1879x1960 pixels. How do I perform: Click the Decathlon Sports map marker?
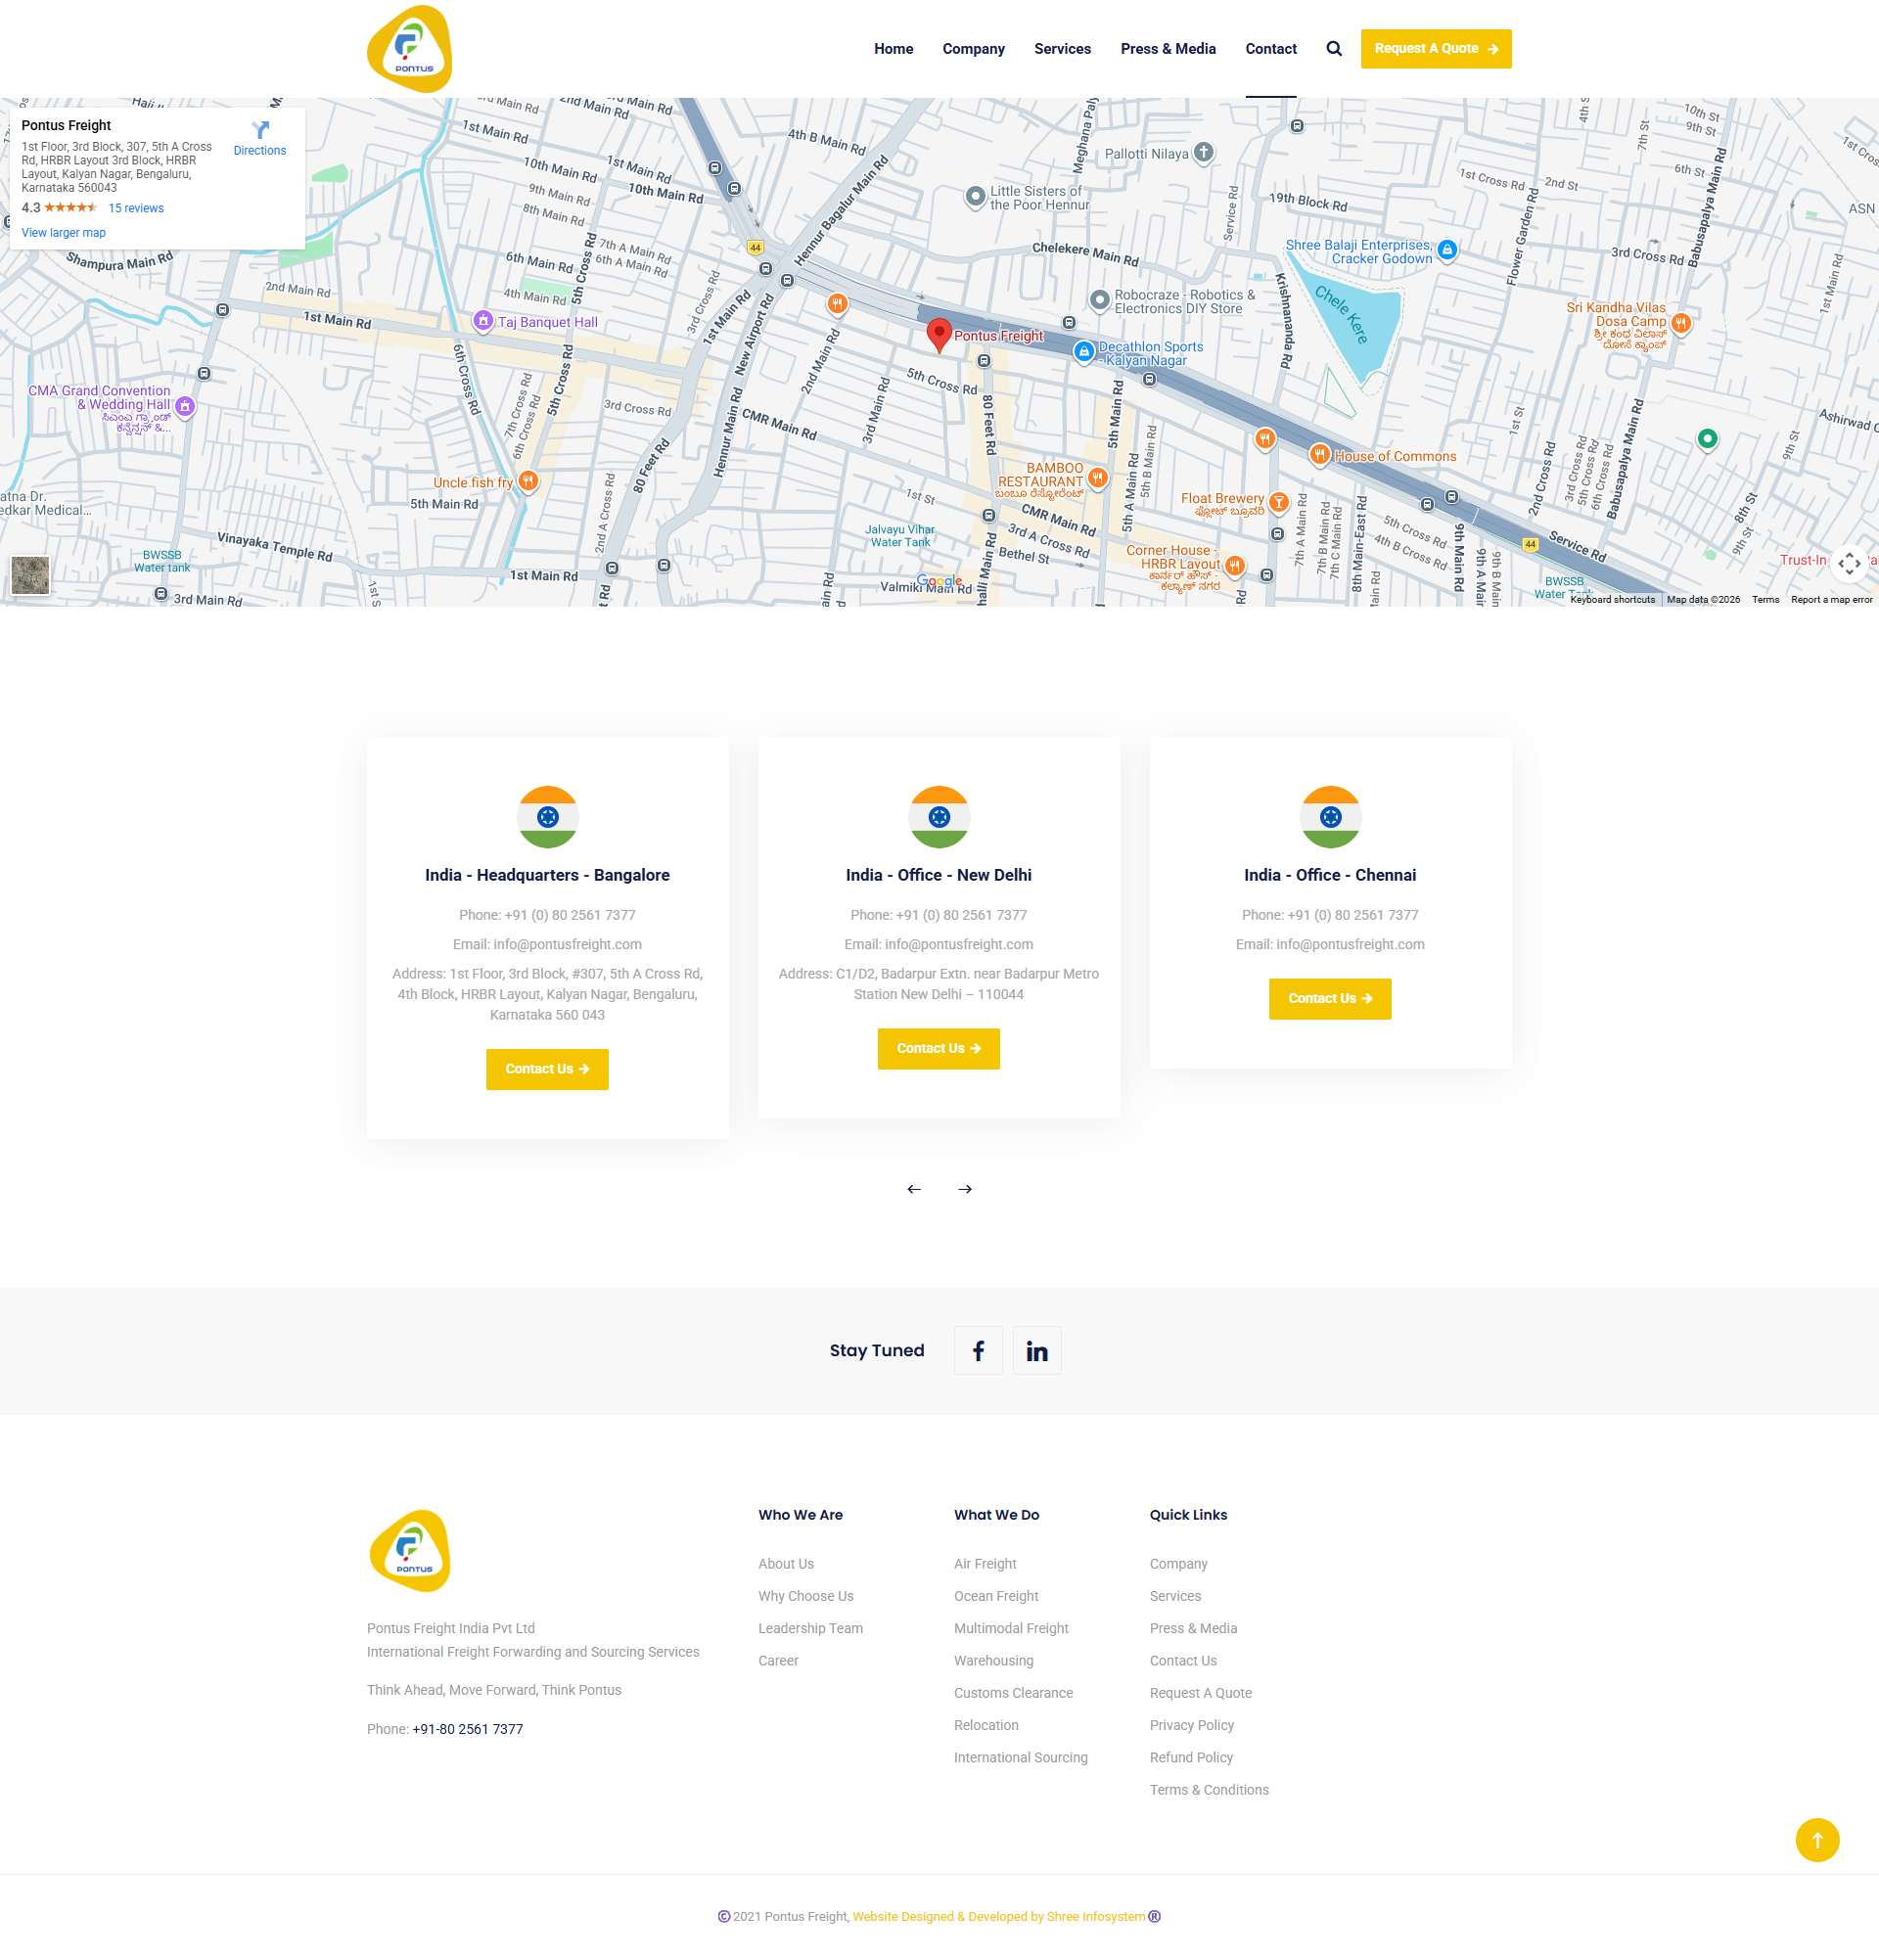(1083, 351)
